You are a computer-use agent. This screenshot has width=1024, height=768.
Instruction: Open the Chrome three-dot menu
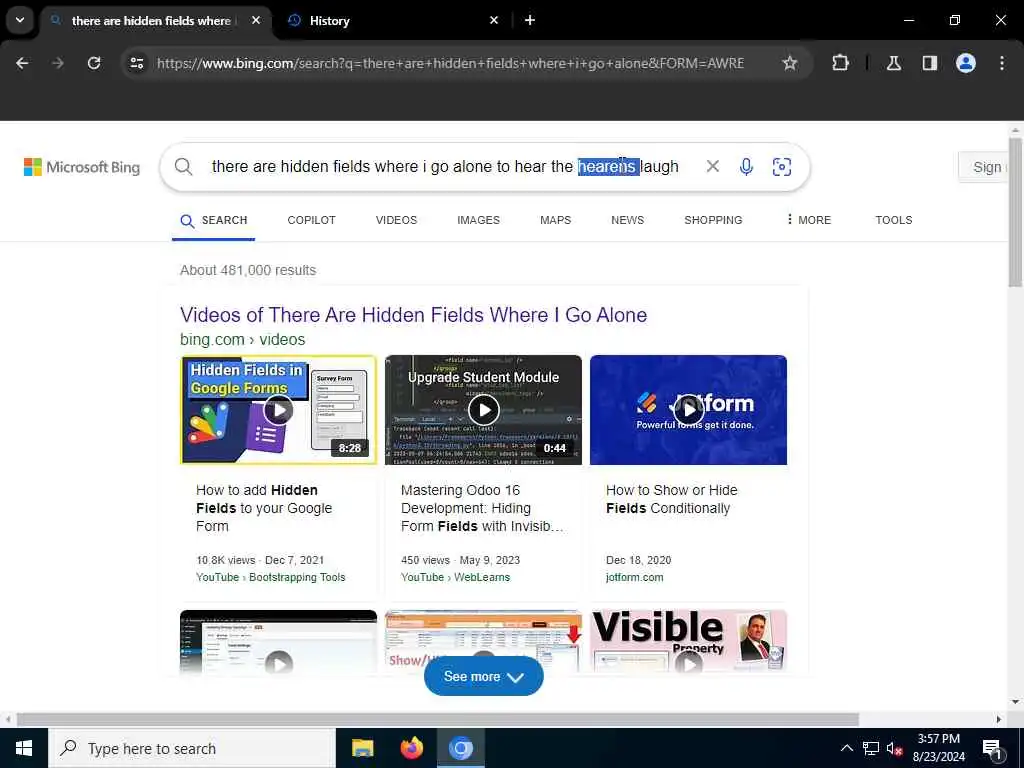point(1002,63)
